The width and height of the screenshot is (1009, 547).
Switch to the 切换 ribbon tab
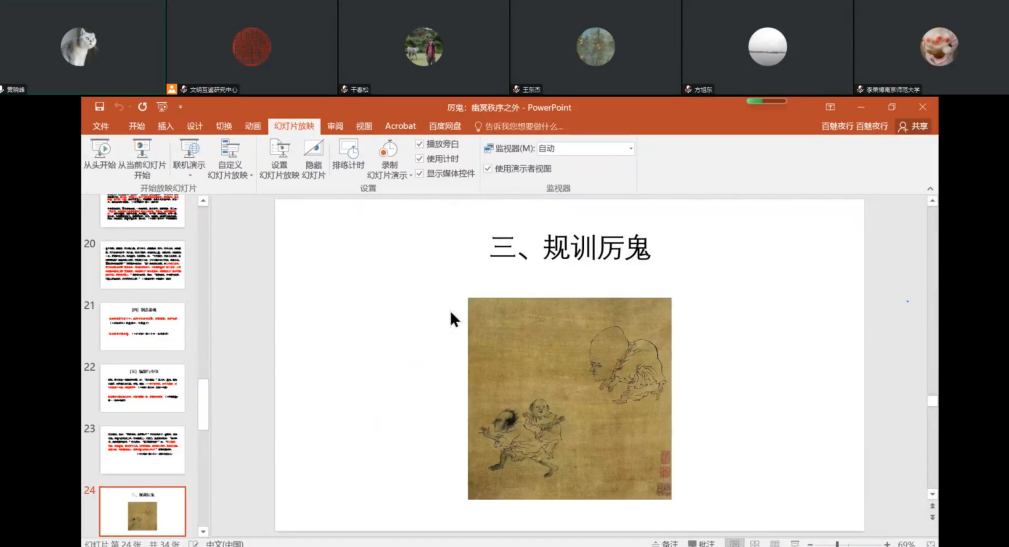point(224,126)
